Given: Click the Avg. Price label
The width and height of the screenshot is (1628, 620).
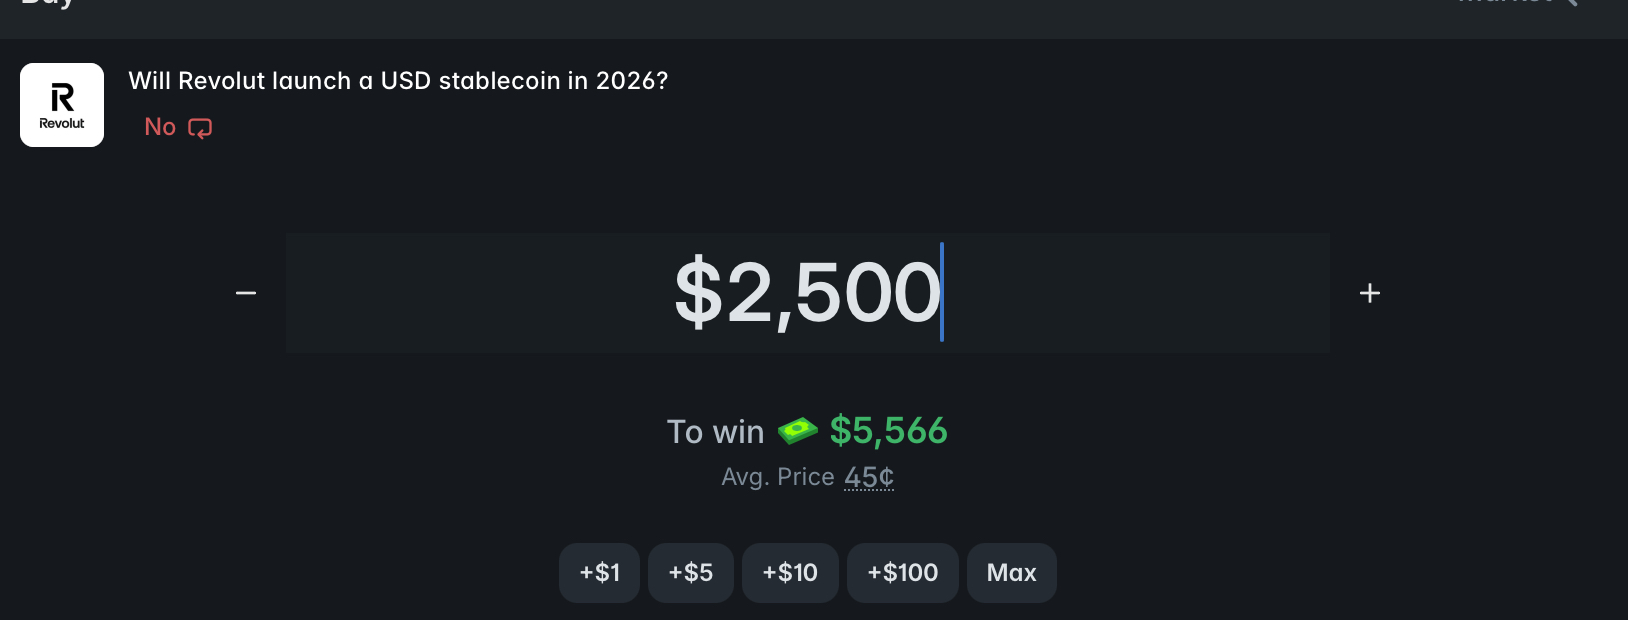Looking at the screenshot, I should (778, 477).
